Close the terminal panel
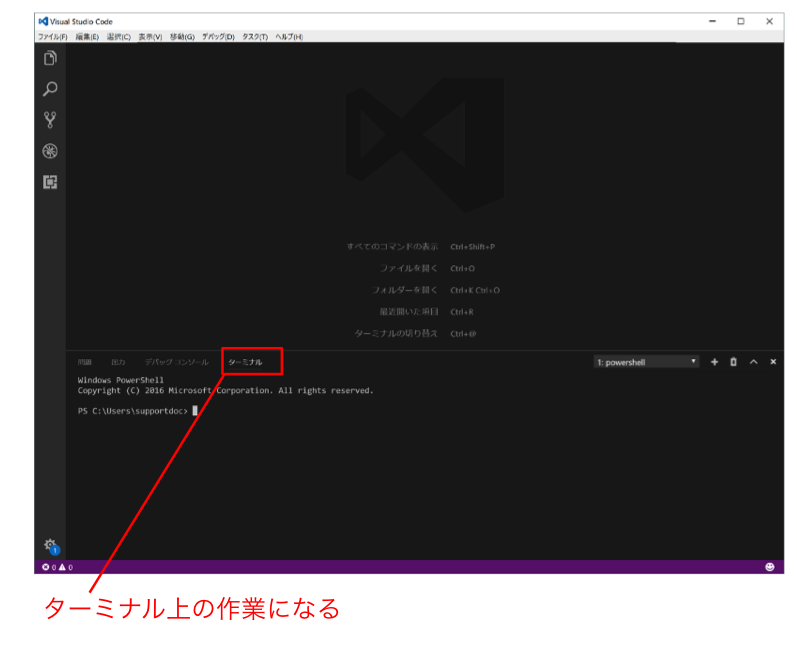 [x=773, y=362]
